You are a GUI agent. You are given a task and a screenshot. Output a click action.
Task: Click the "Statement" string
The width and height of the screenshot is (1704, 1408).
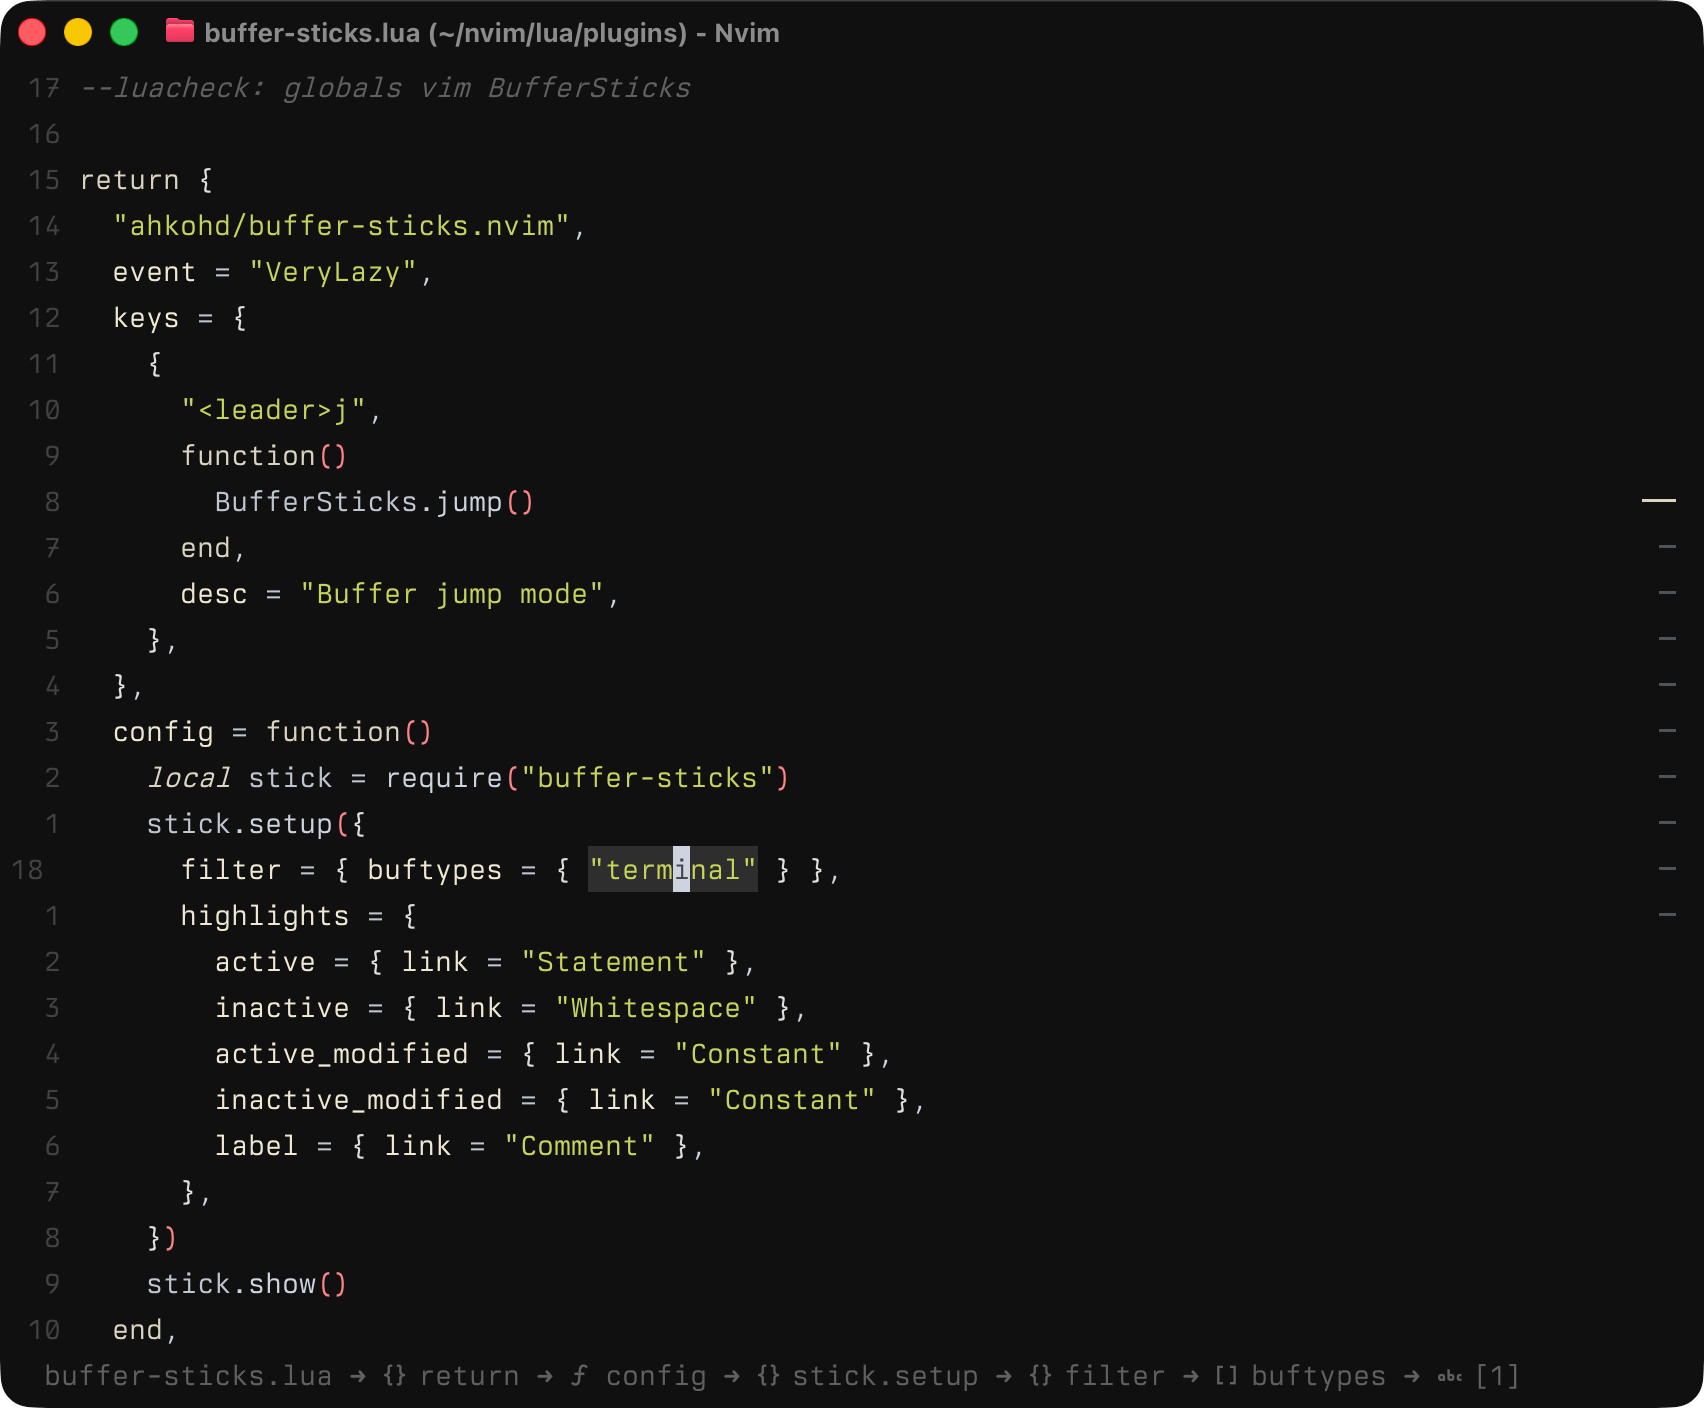(x=613, y=962)
